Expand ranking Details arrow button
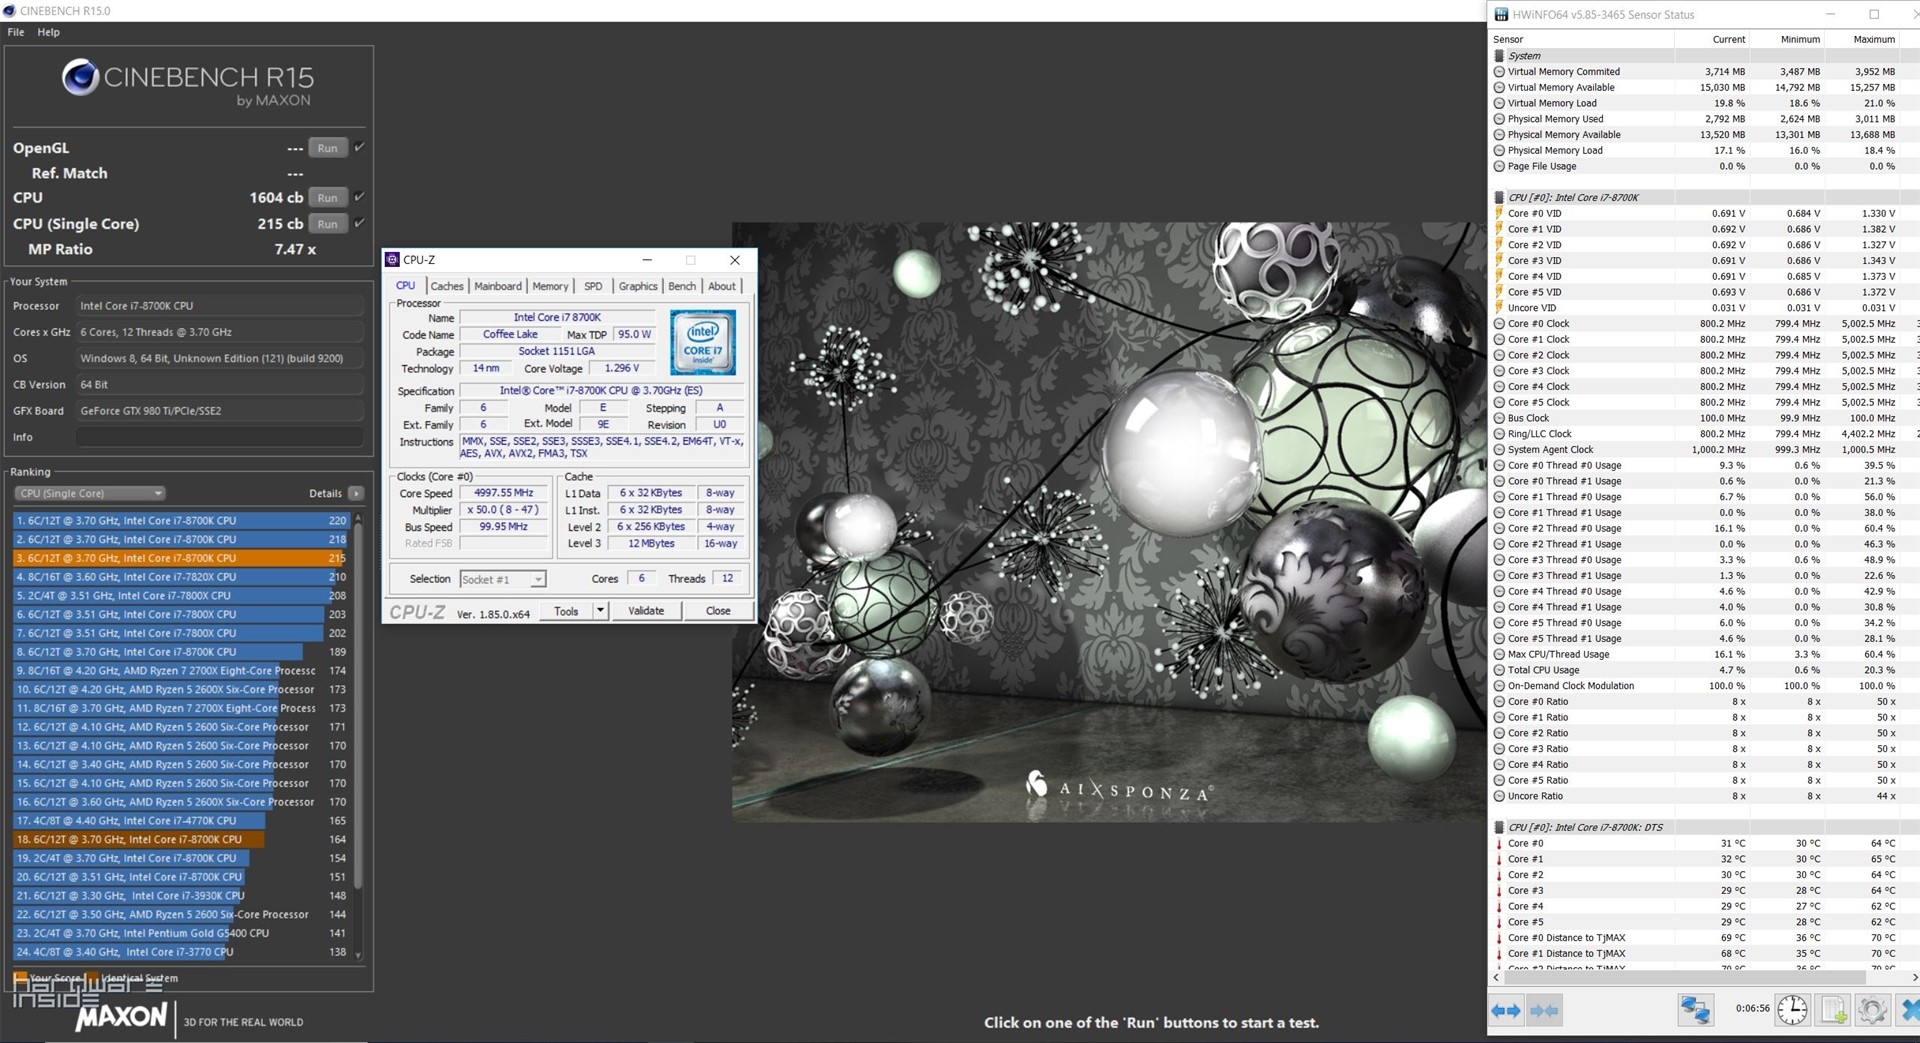This screenshot has height=1043, width=1920. click(357, 493)
